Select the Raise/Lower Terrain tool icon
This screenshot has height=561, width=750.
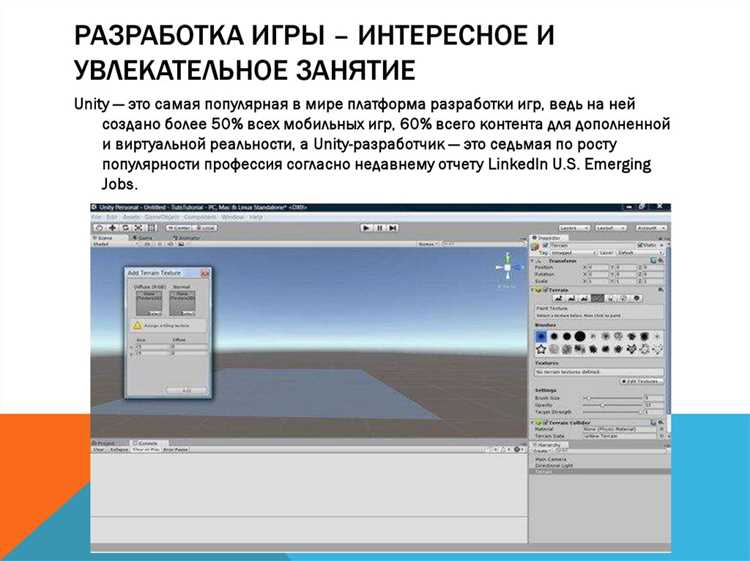click(x=559, y=298)
